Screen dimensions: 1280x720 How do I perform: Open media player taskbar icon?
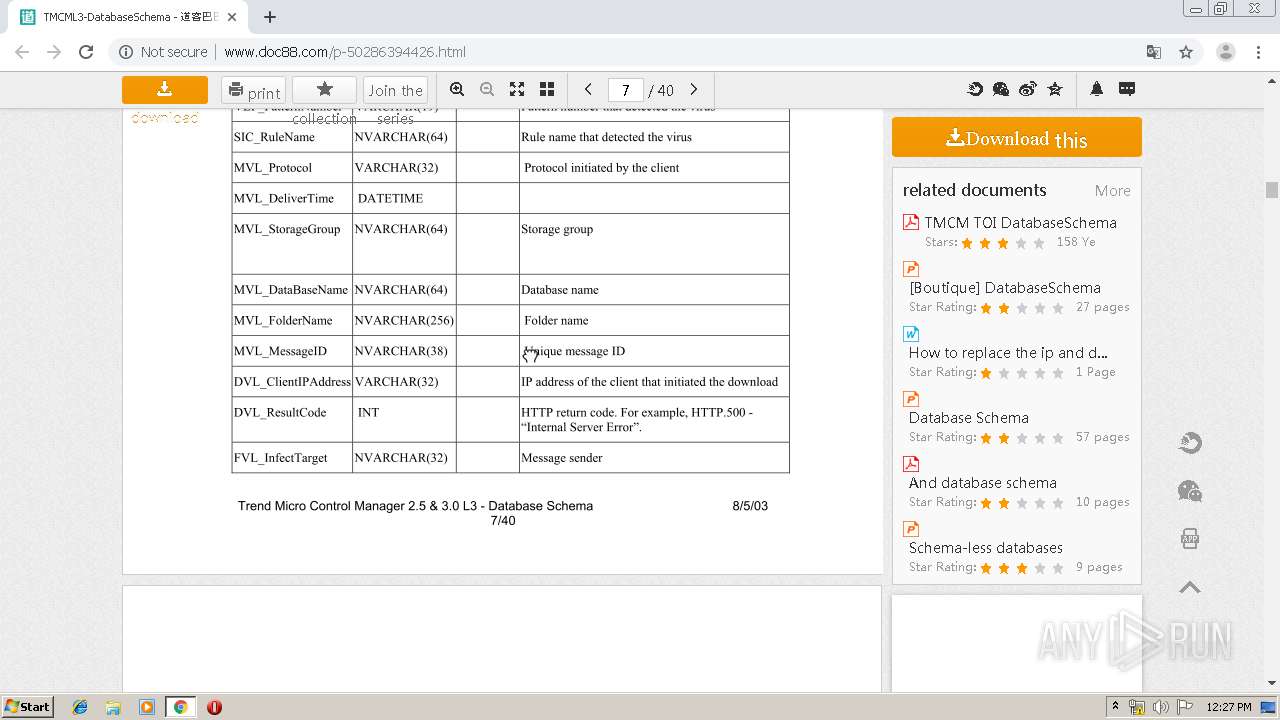click(x=147, y=707)
